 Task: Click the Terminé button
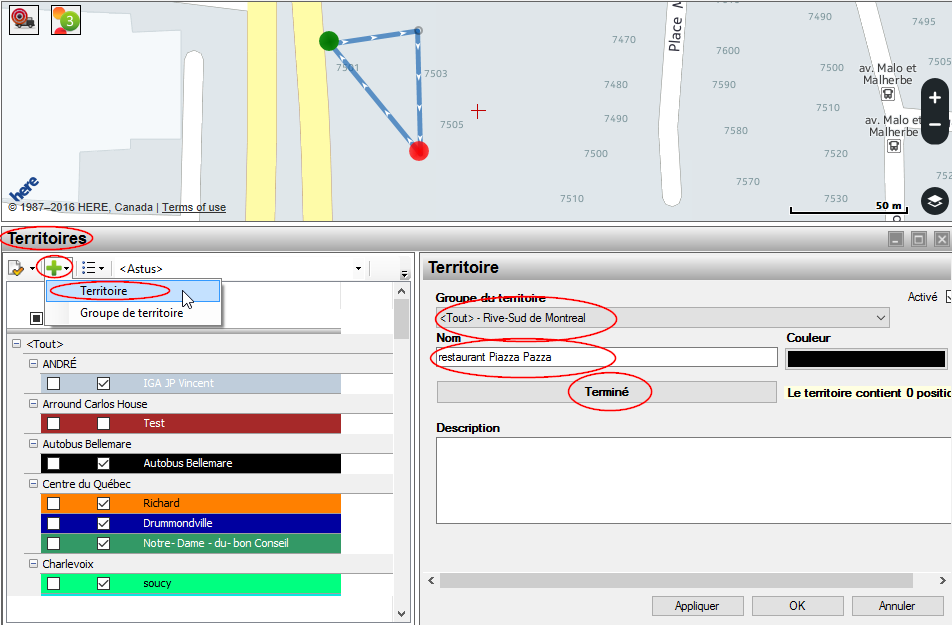[x=606, y=392]
